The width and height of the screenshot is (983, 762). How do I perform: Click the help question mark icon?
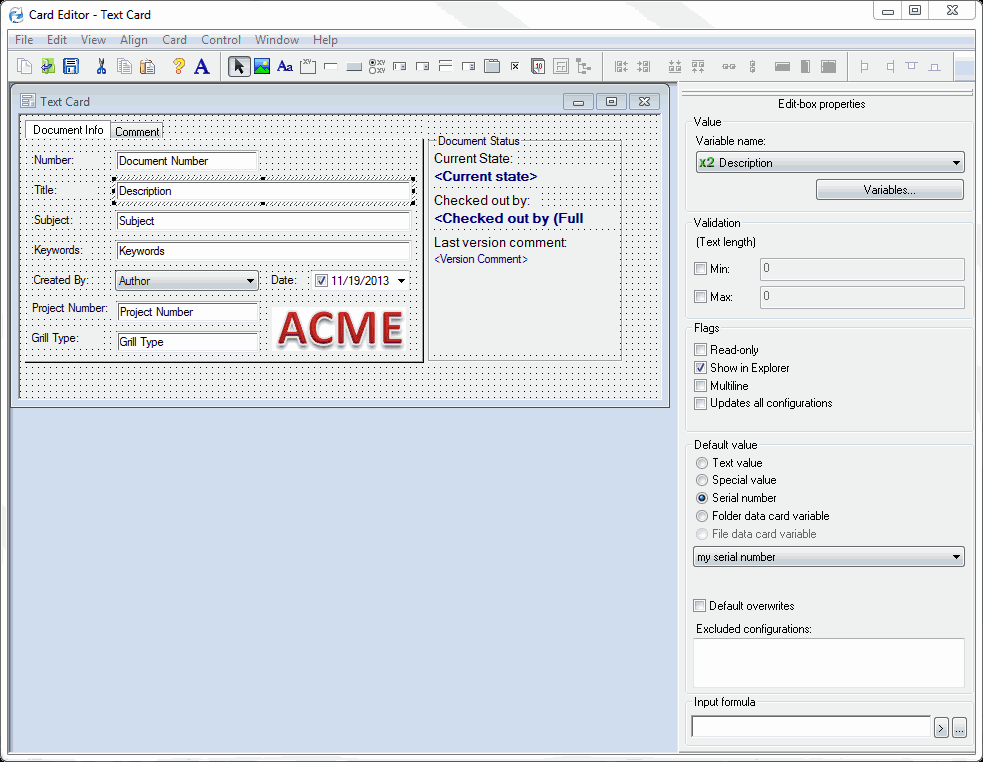click(178, 67)
